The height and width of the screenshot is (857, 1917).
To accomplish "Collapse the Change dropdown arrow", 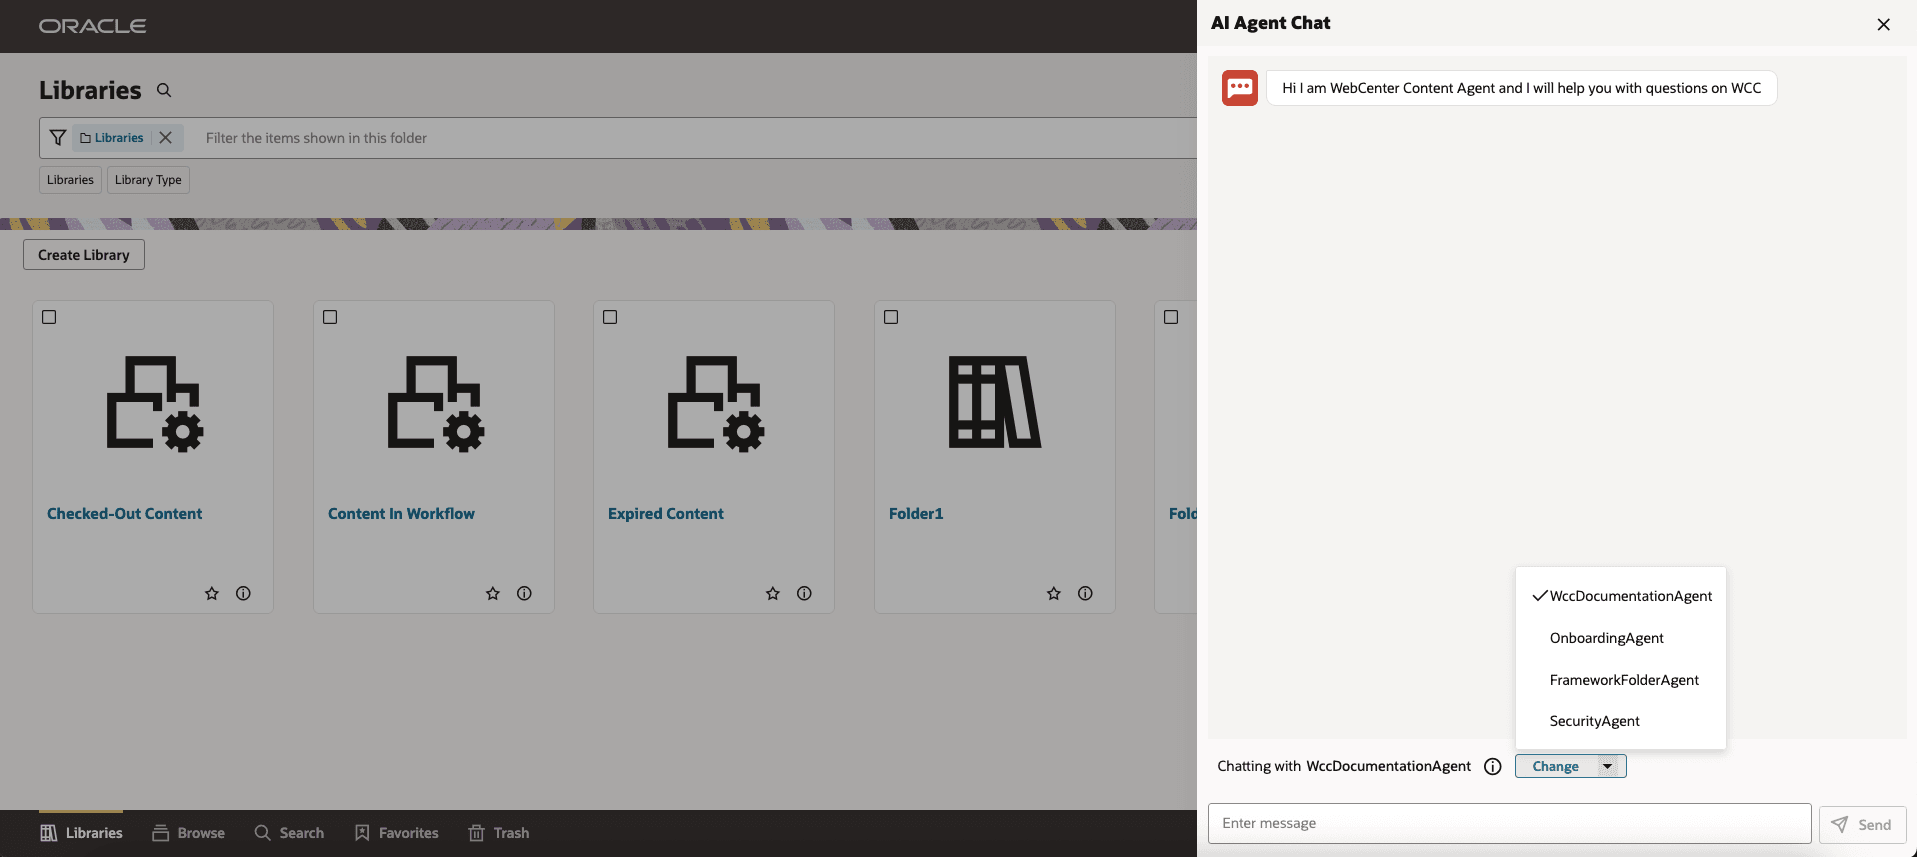I will pyautogui.click(x=1608, y=766).
